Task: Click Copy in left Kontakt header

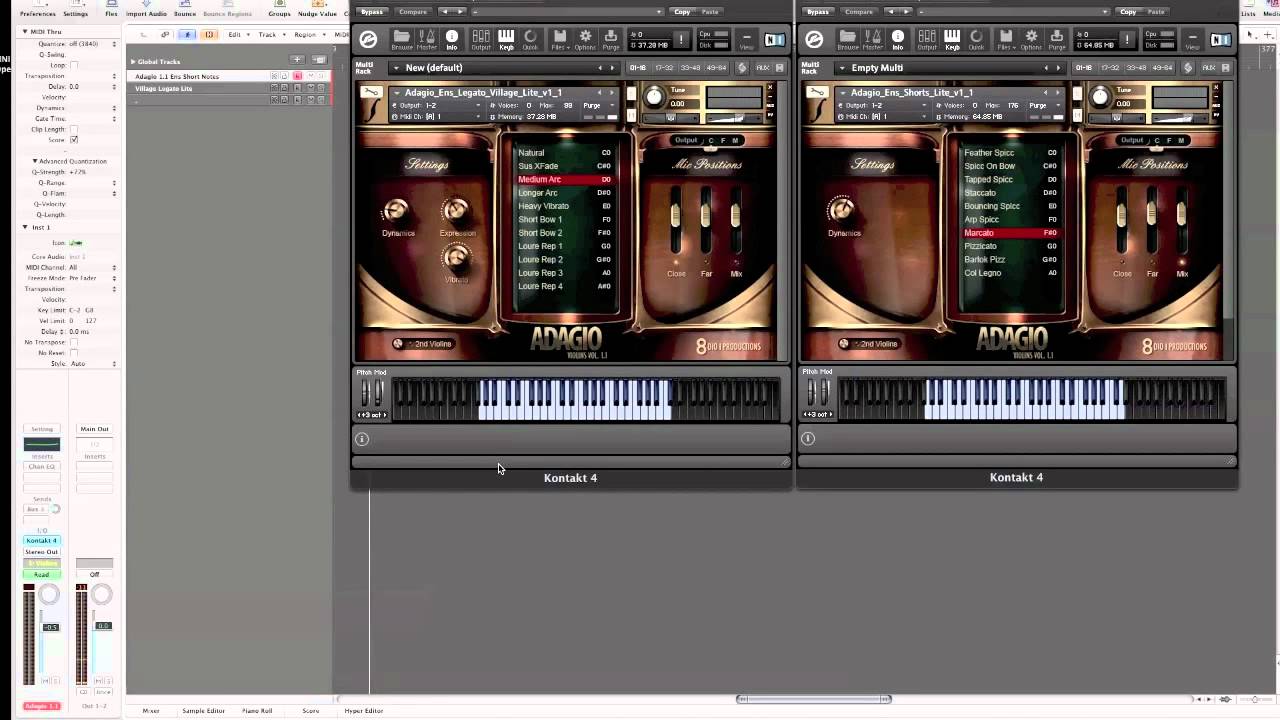Action: (682, 12)
